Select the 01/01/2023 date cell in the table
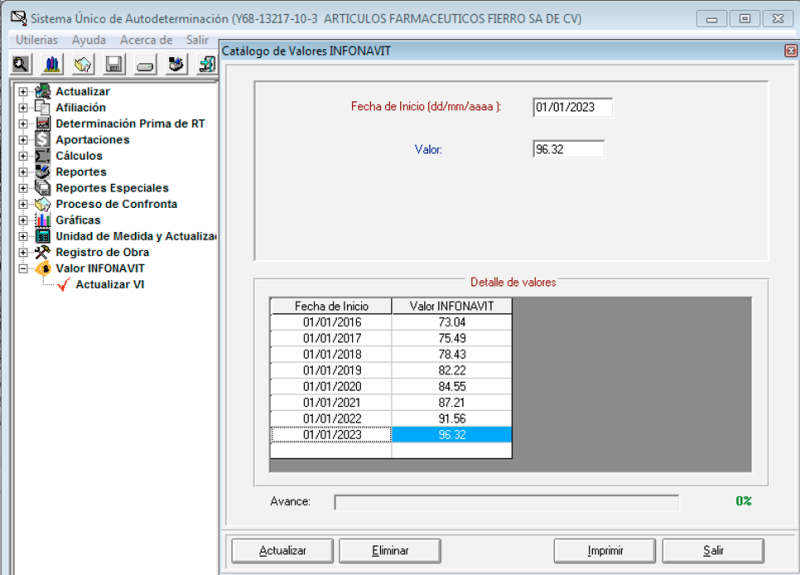 click(x=331, y=435)
